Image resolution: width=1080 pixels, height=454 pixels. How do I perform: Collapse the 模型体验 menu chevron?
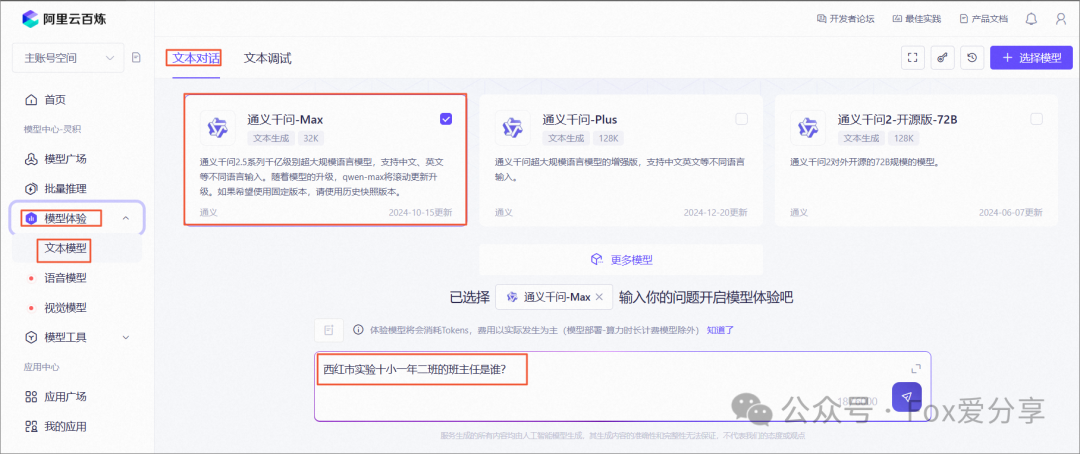point(125,218)
